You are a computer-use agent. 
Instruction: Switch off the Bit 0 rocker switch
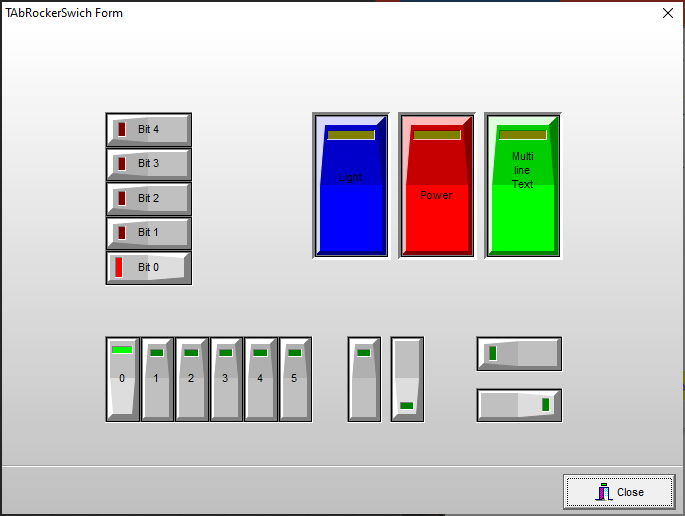149,268
